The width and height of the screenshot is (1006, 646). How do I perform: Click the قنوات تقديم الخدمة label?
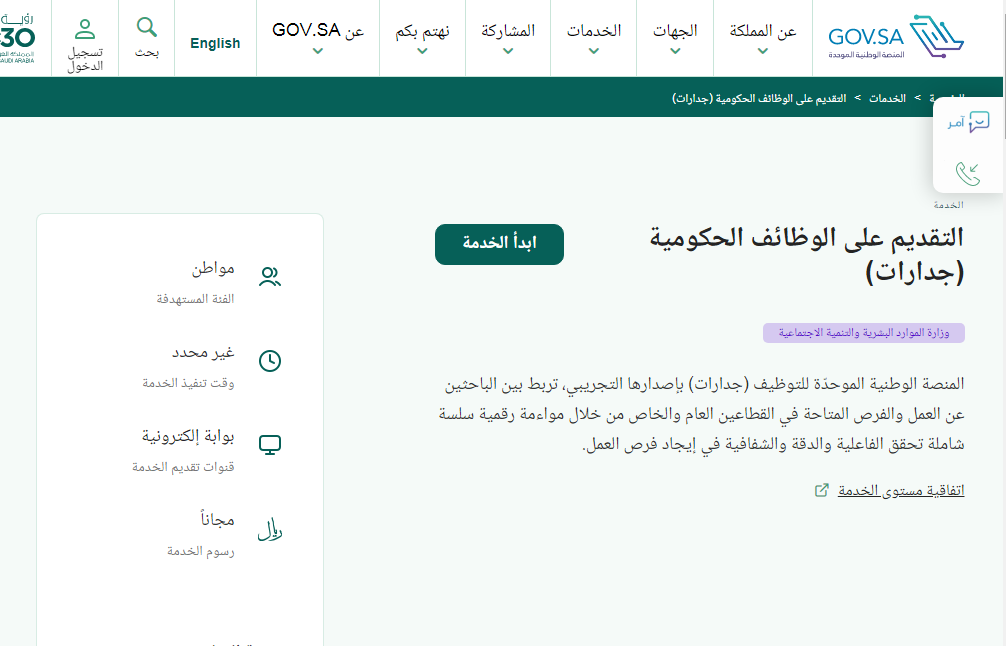[x=183, y=467]
